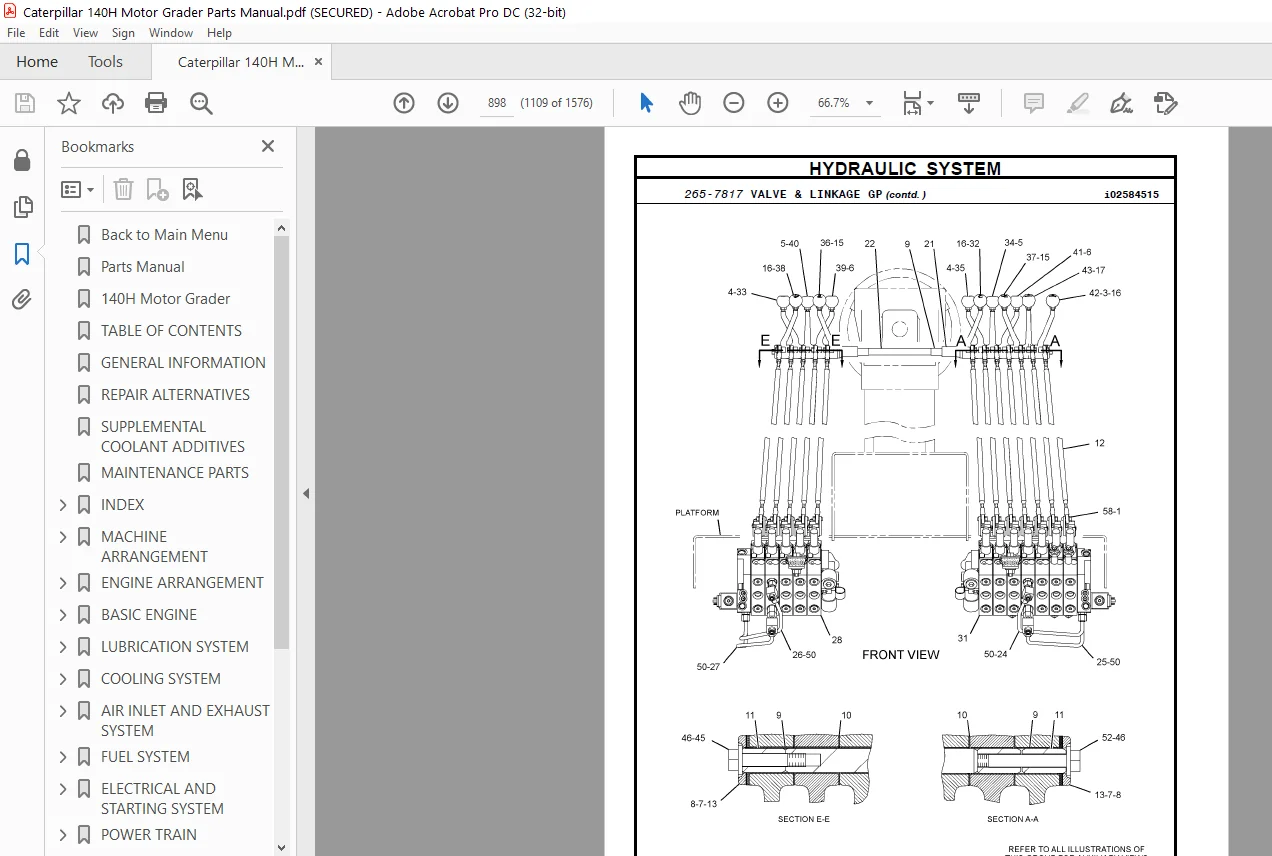Screen dimensions: 1272x856
Task: Zoom in with the plus icon
Action: [778, 103]
